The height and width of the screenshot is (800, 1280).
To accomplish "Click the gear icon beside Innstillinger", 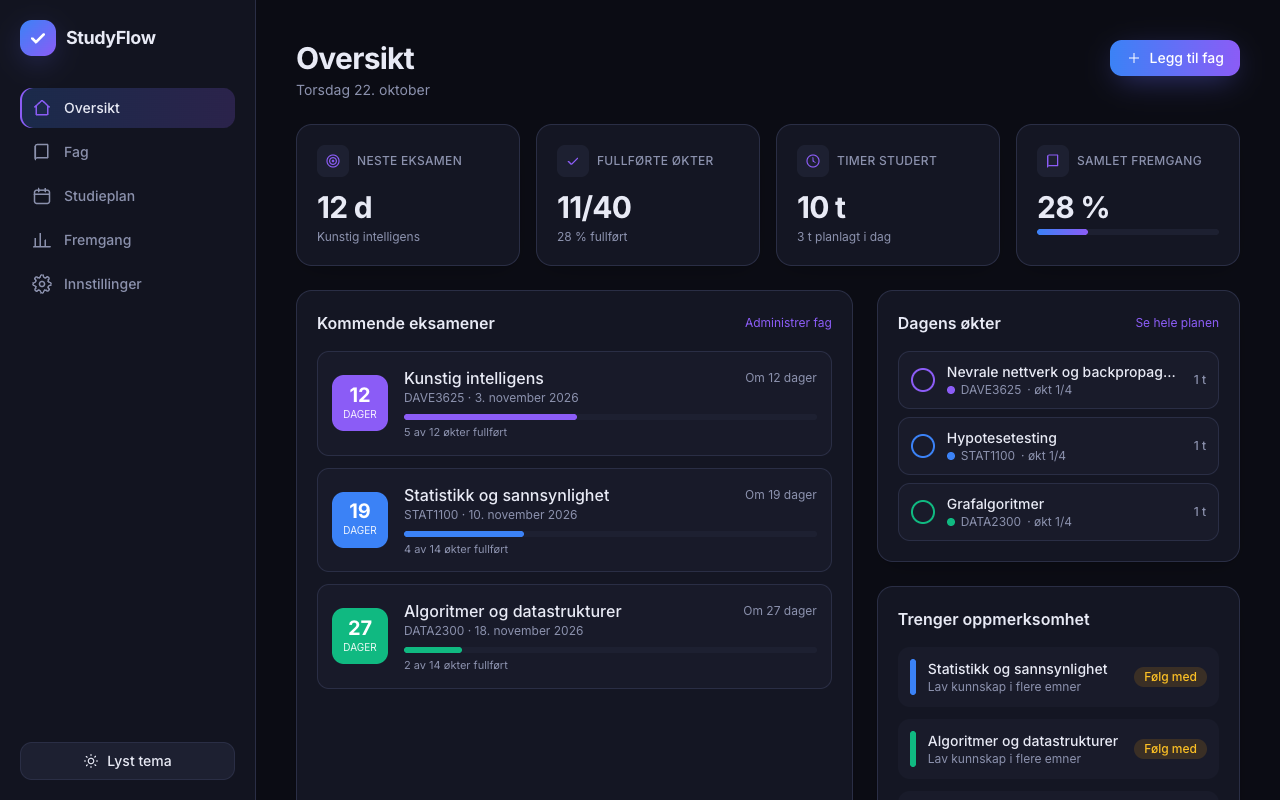I will tap(42, 284).
